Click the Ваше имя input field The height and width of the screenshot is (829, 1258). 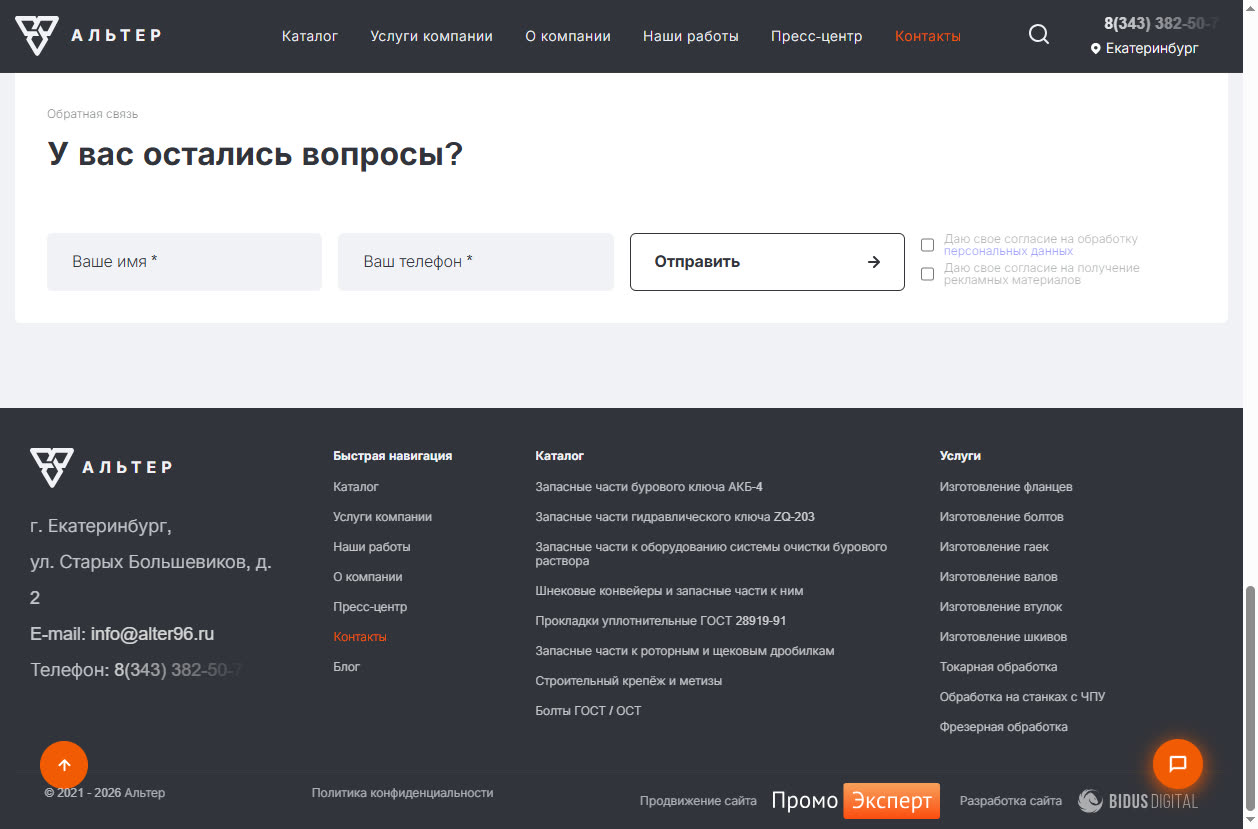(x=184, y=262)
